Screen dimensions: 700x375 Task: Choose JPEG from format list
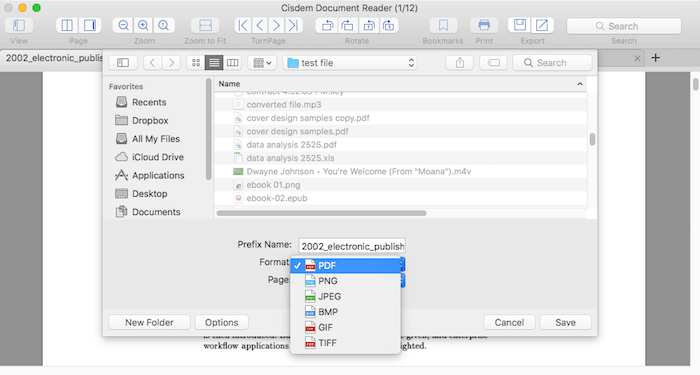[346, 296]
